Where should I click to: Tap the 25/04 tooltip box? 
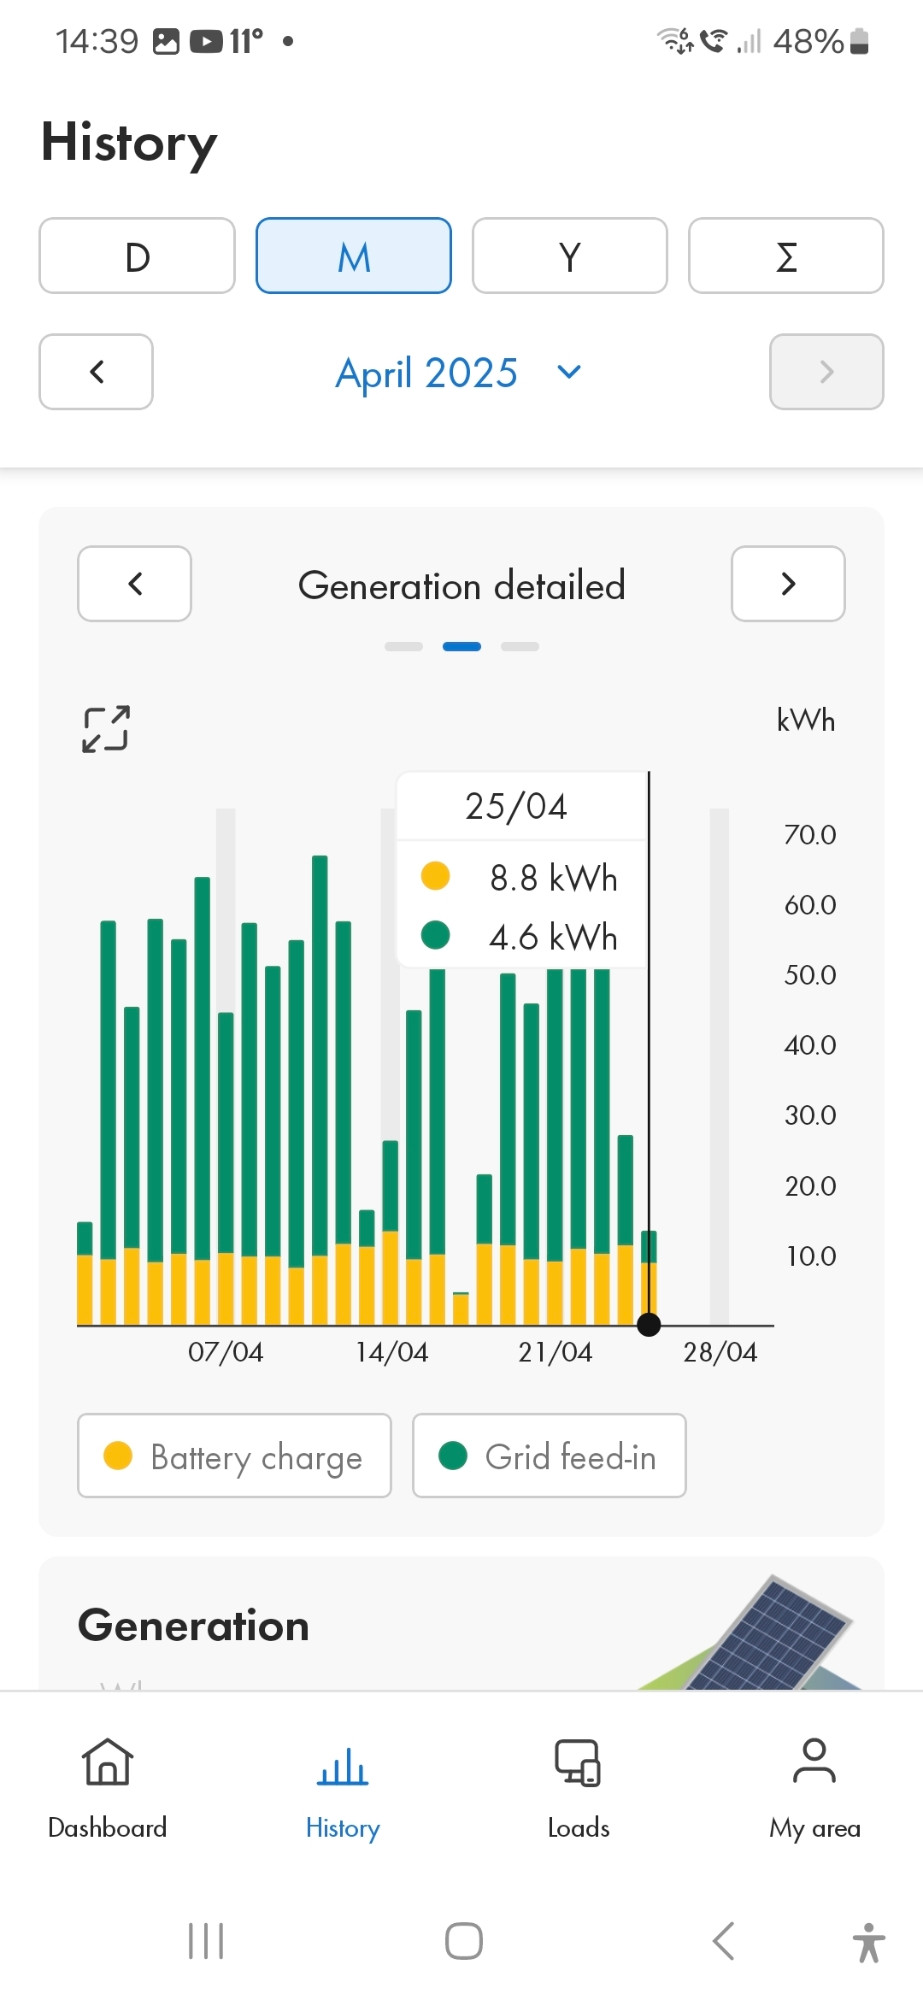[522, 869]
